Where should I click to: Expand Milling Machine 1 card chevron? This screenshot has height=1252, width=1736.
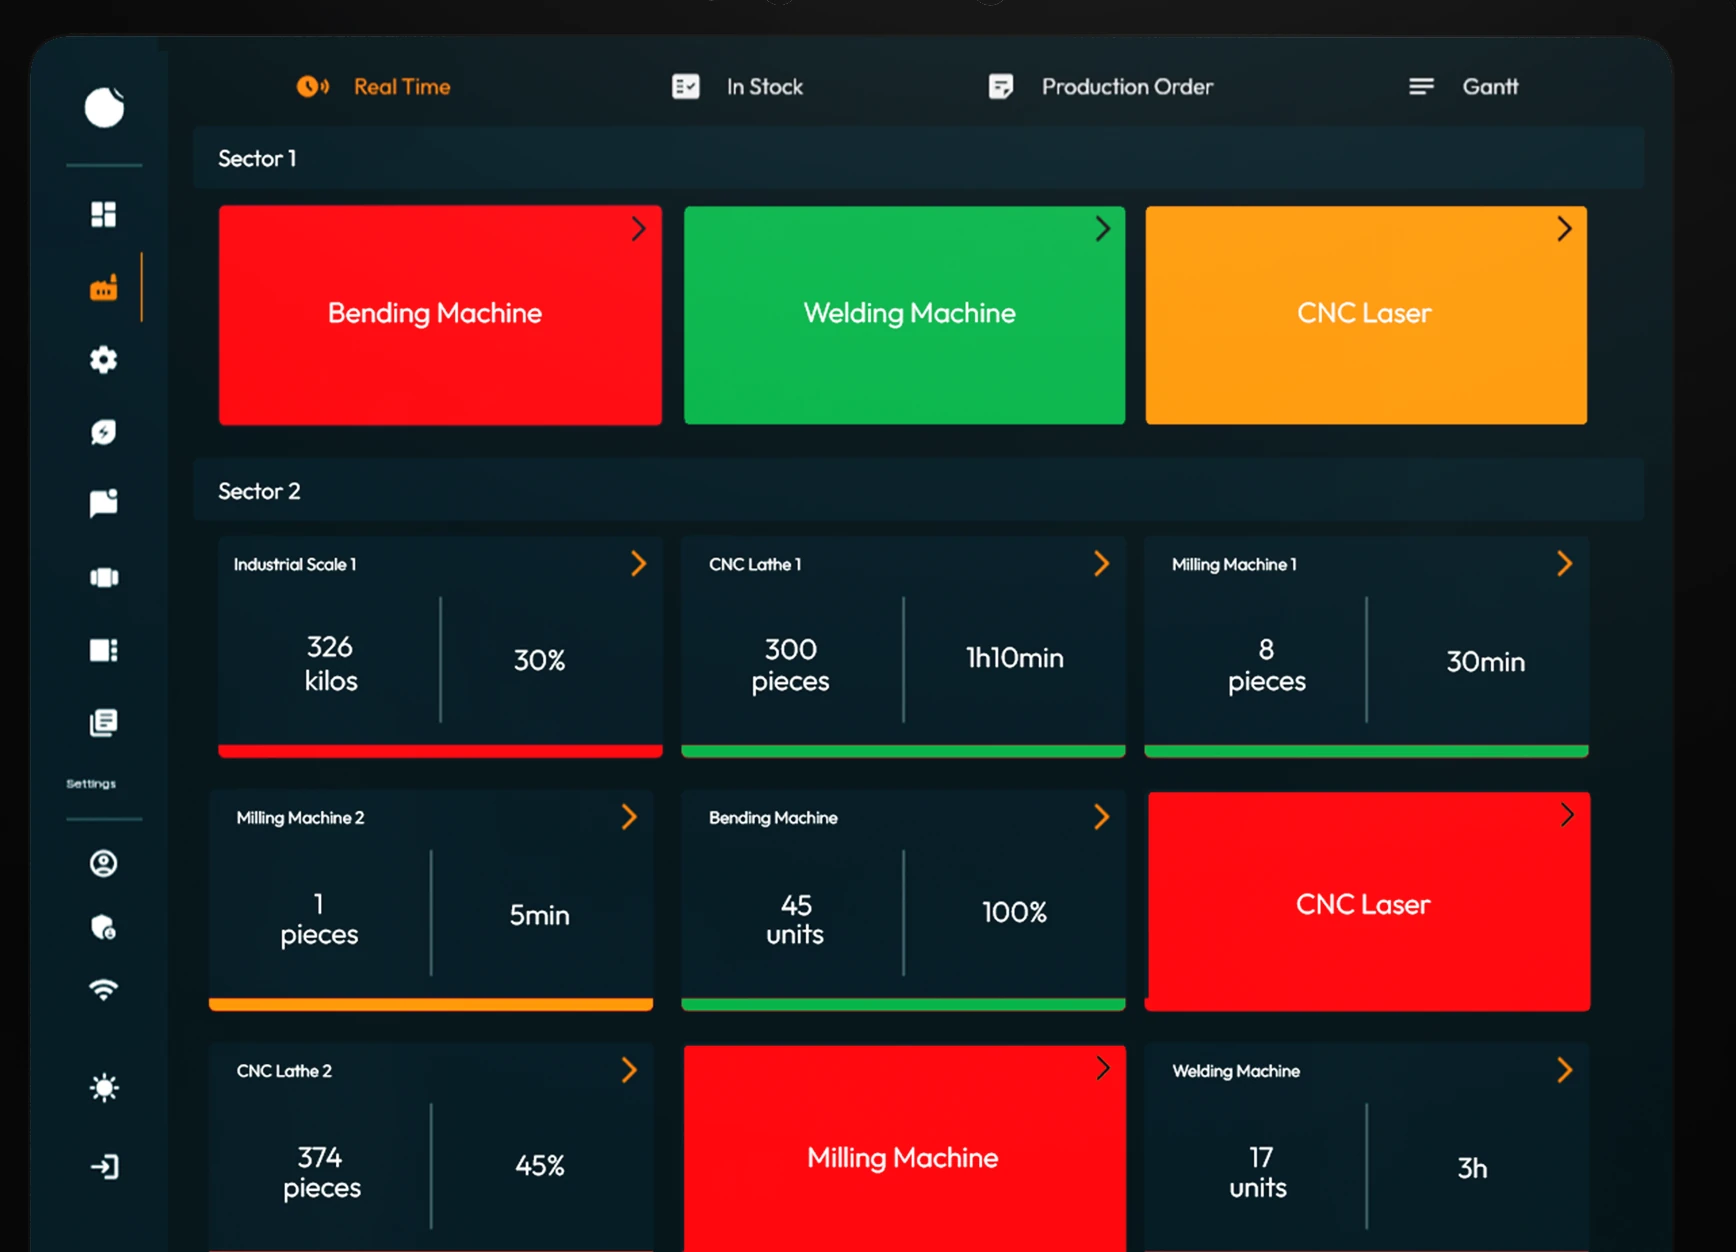[x=1564, y=564]
